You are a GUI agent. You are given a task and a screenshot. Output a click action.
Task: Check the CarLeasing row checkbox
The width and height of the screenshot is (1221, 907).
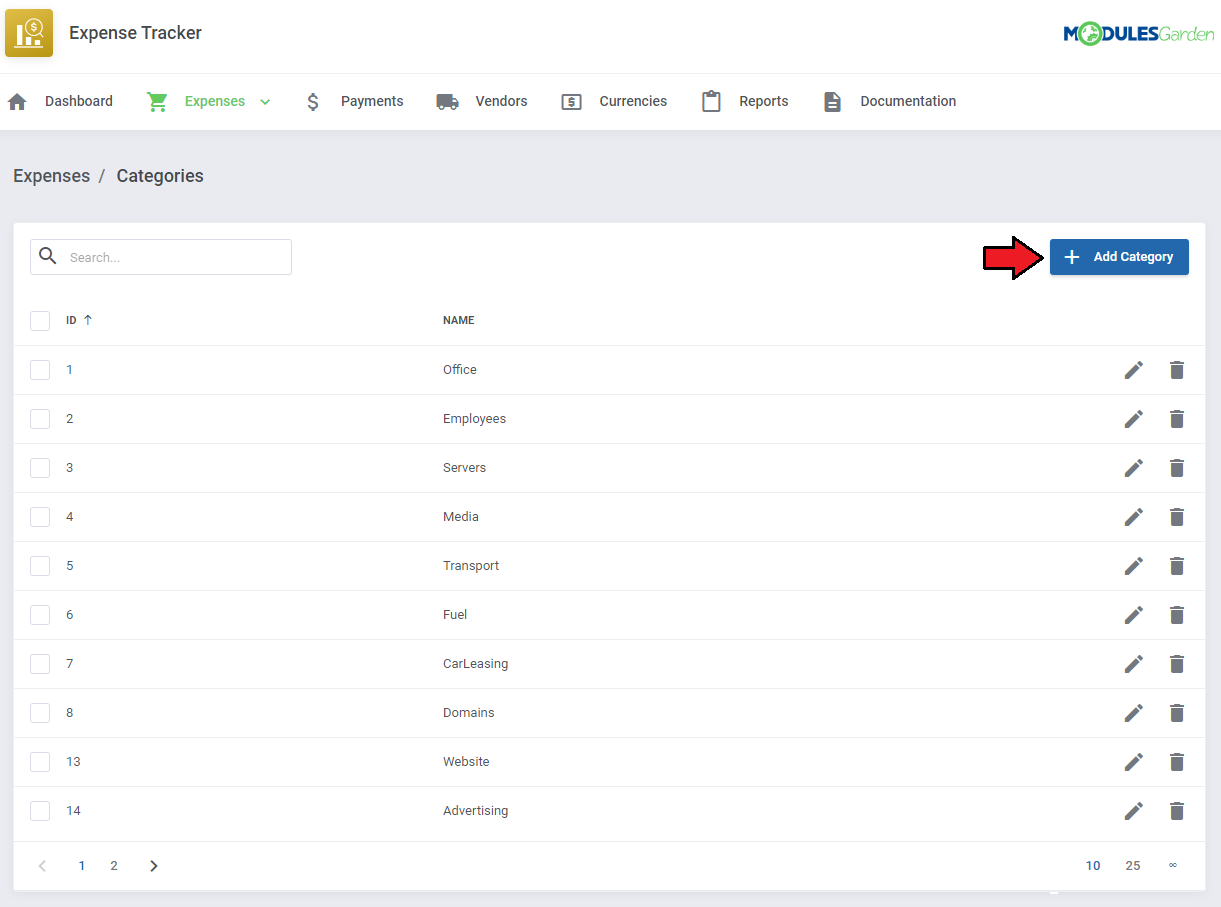point(40,664)
